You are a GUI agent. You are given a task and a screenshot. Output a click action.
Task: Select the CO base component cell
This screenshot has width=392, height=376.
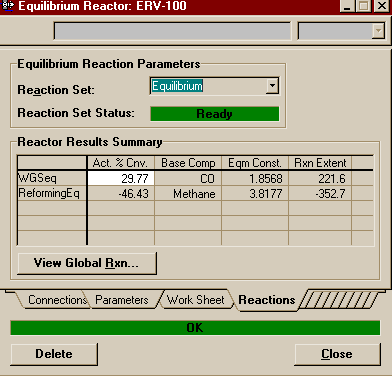point(188,178)
